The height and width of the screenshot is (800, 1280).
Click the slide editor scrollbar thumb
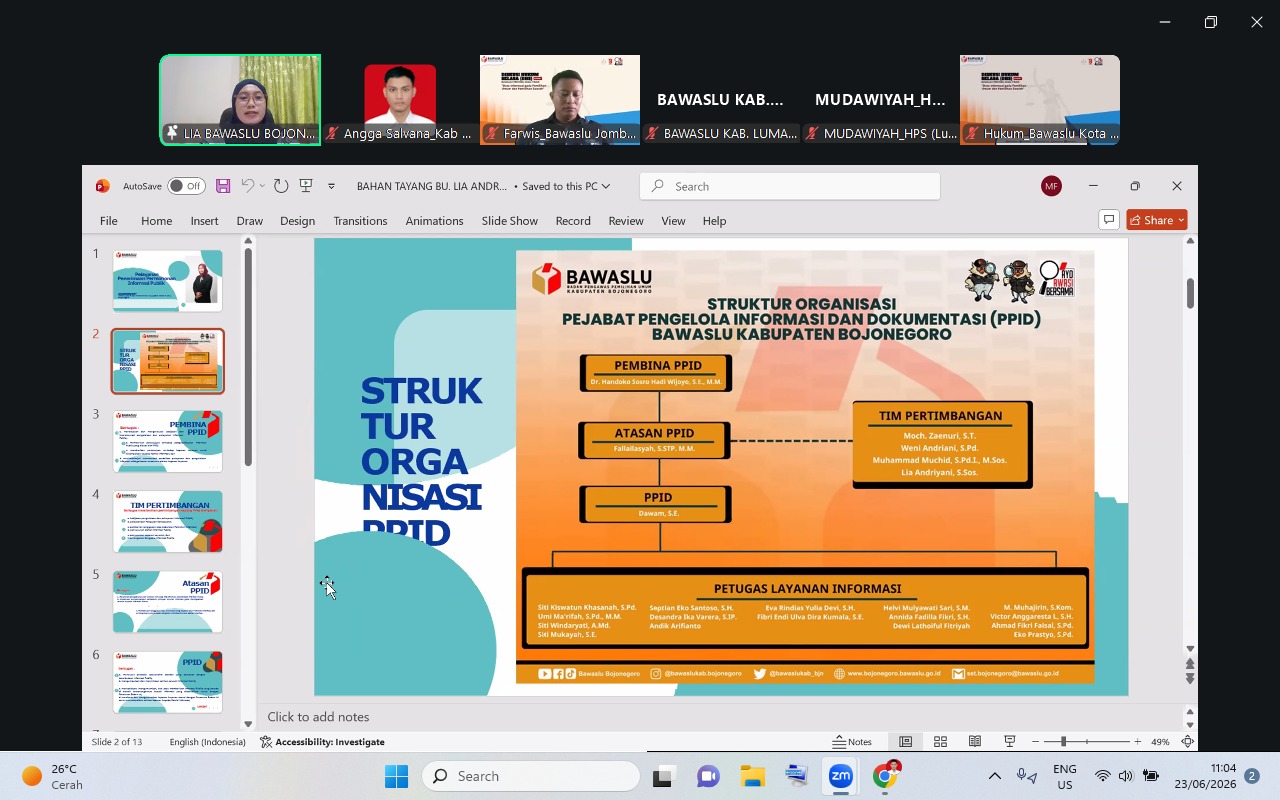(x=1190, y=293)
